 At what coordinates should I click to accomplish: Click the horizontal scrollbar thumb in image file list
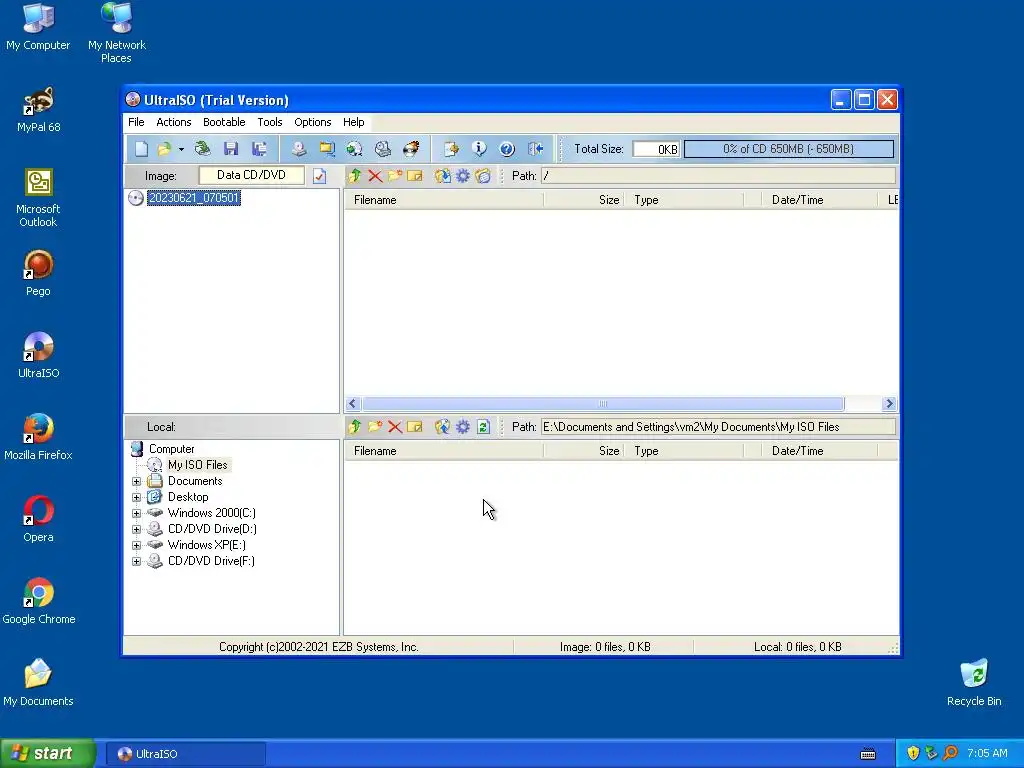603,404
